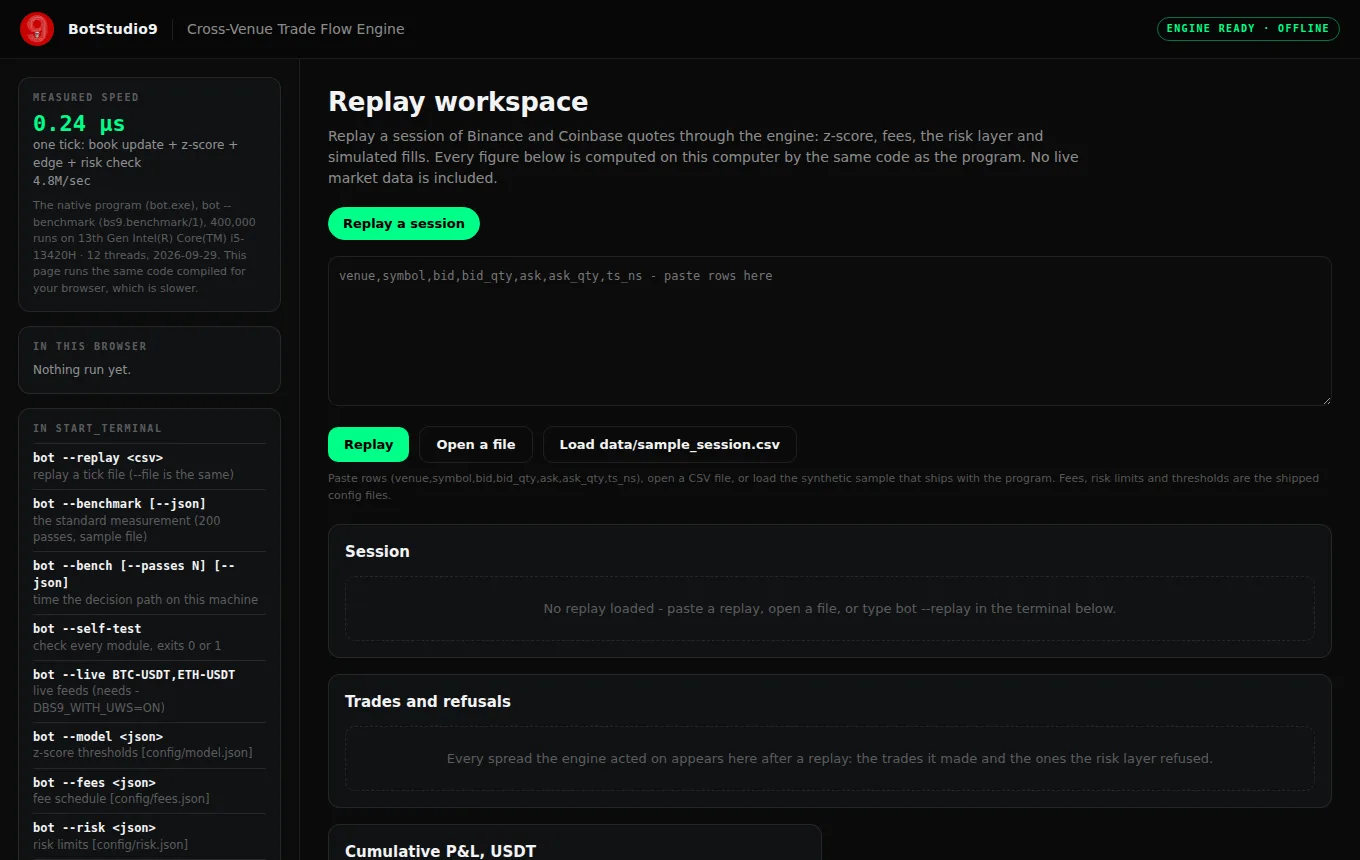1360x860 pixels.
Task: Click the Session panel heading
Action: [x=377, y=552]
